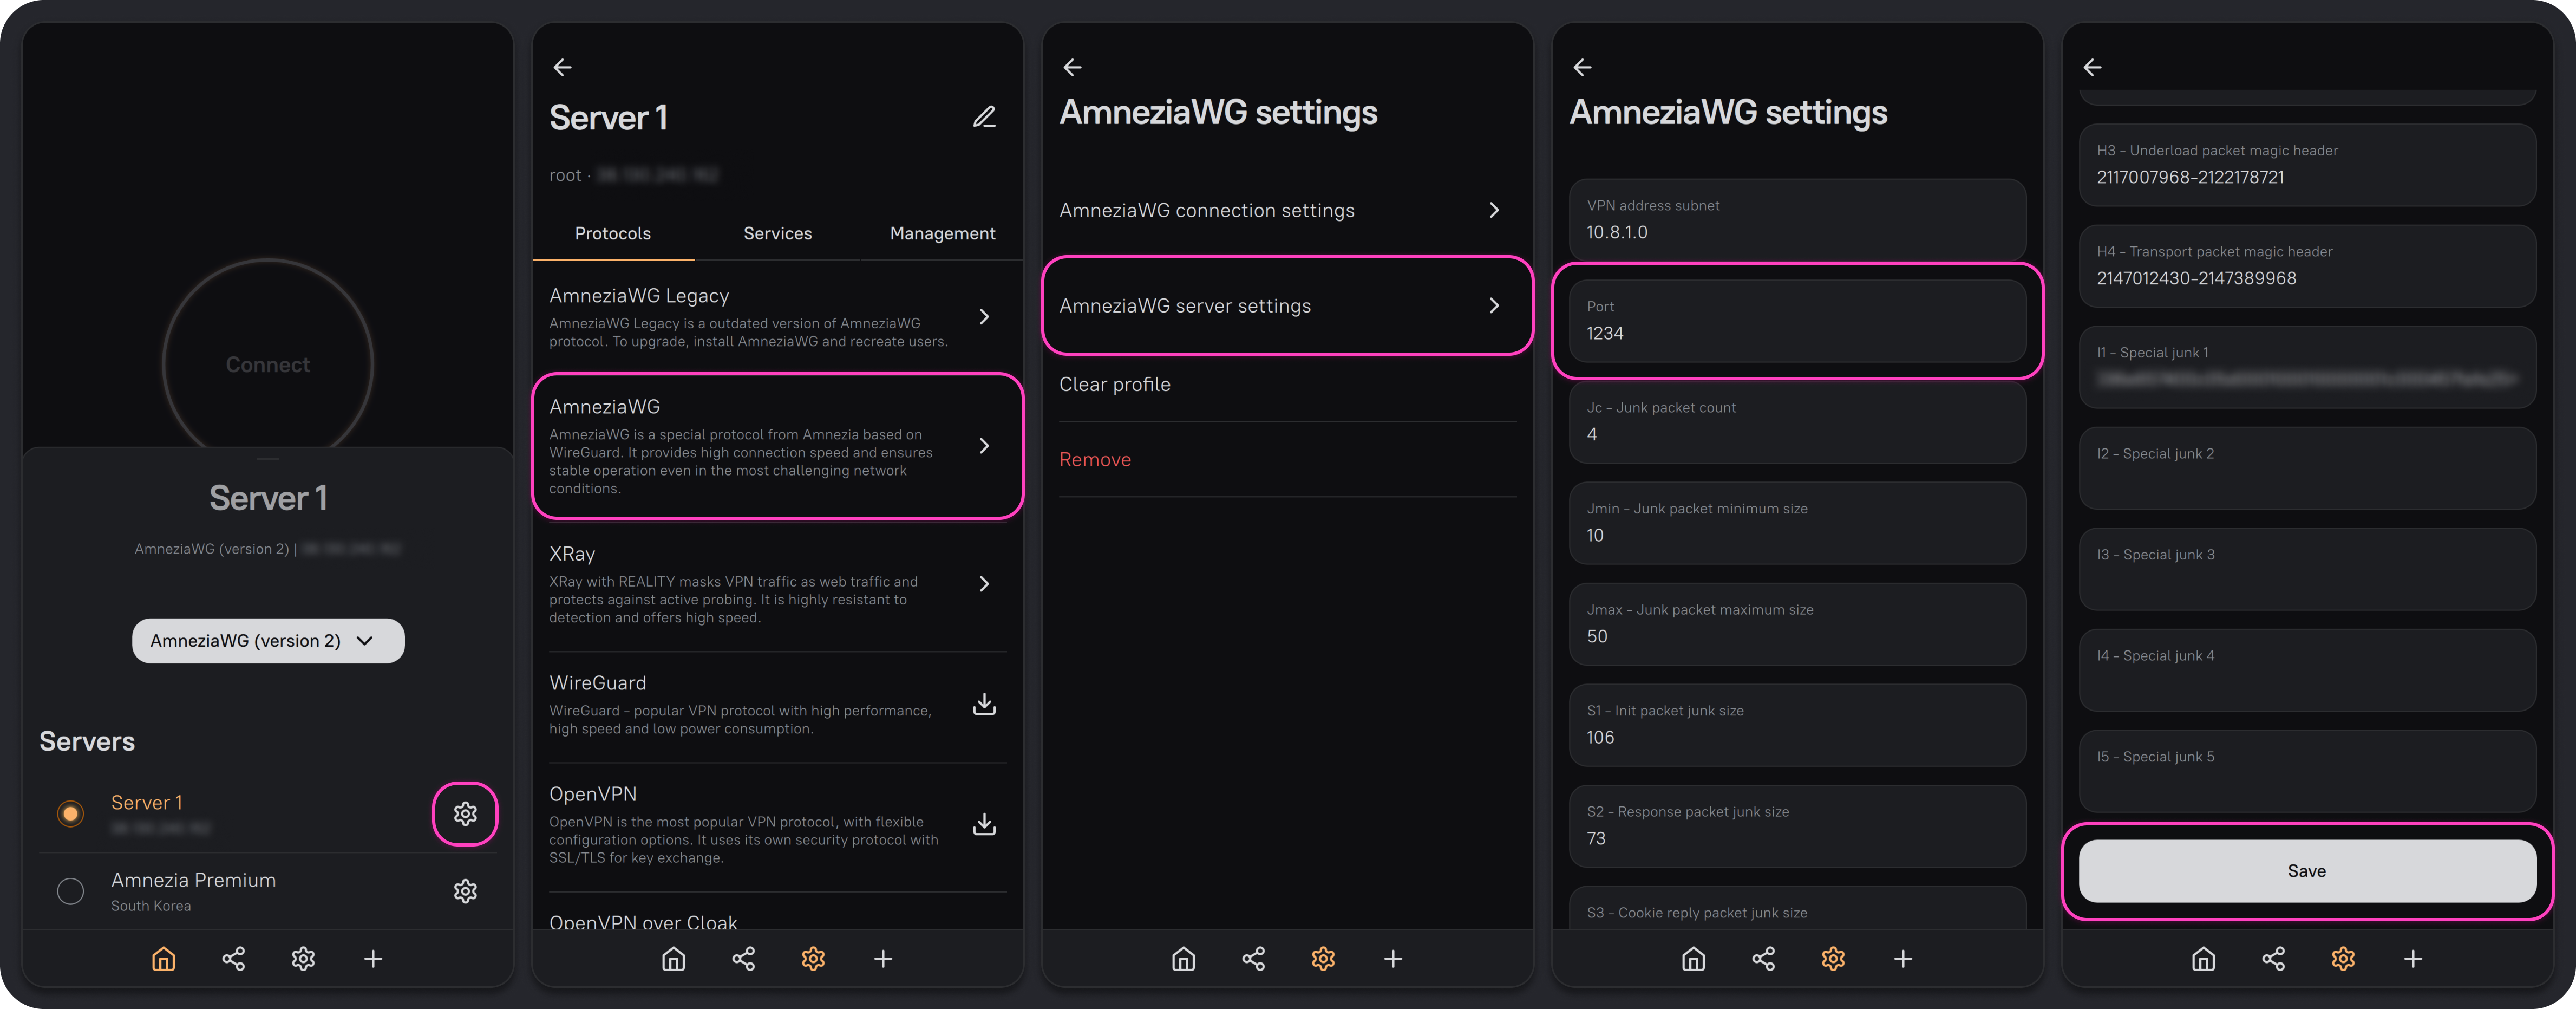
Task: Click the pencil edit icon beside Server 1
Action: pyautogui.click(x=984, y=117)
